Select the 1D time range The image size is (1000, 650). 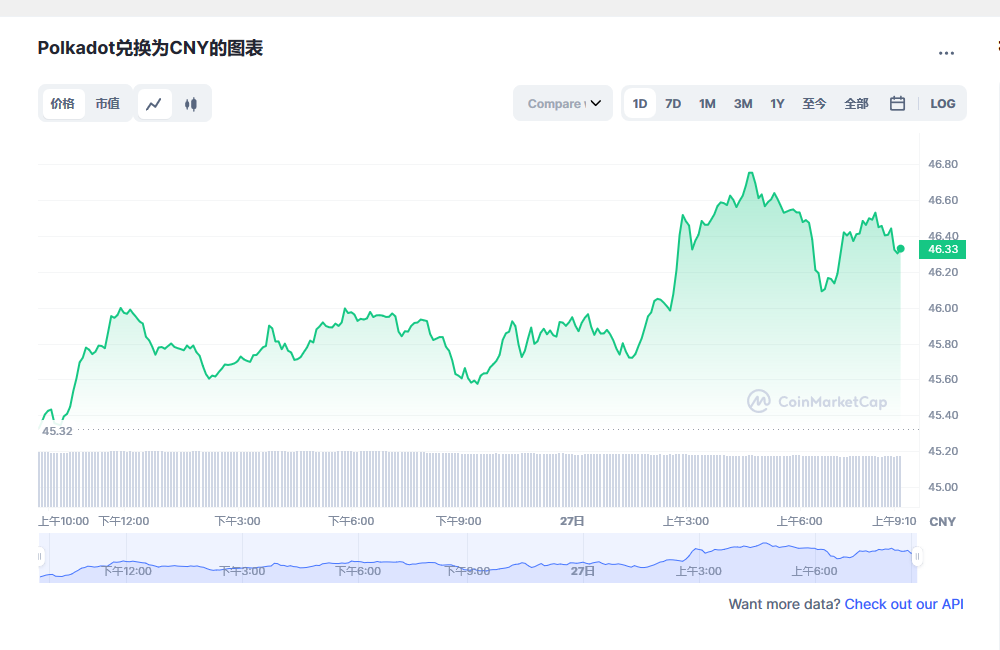pyautogui.click(x=640, y=103)
